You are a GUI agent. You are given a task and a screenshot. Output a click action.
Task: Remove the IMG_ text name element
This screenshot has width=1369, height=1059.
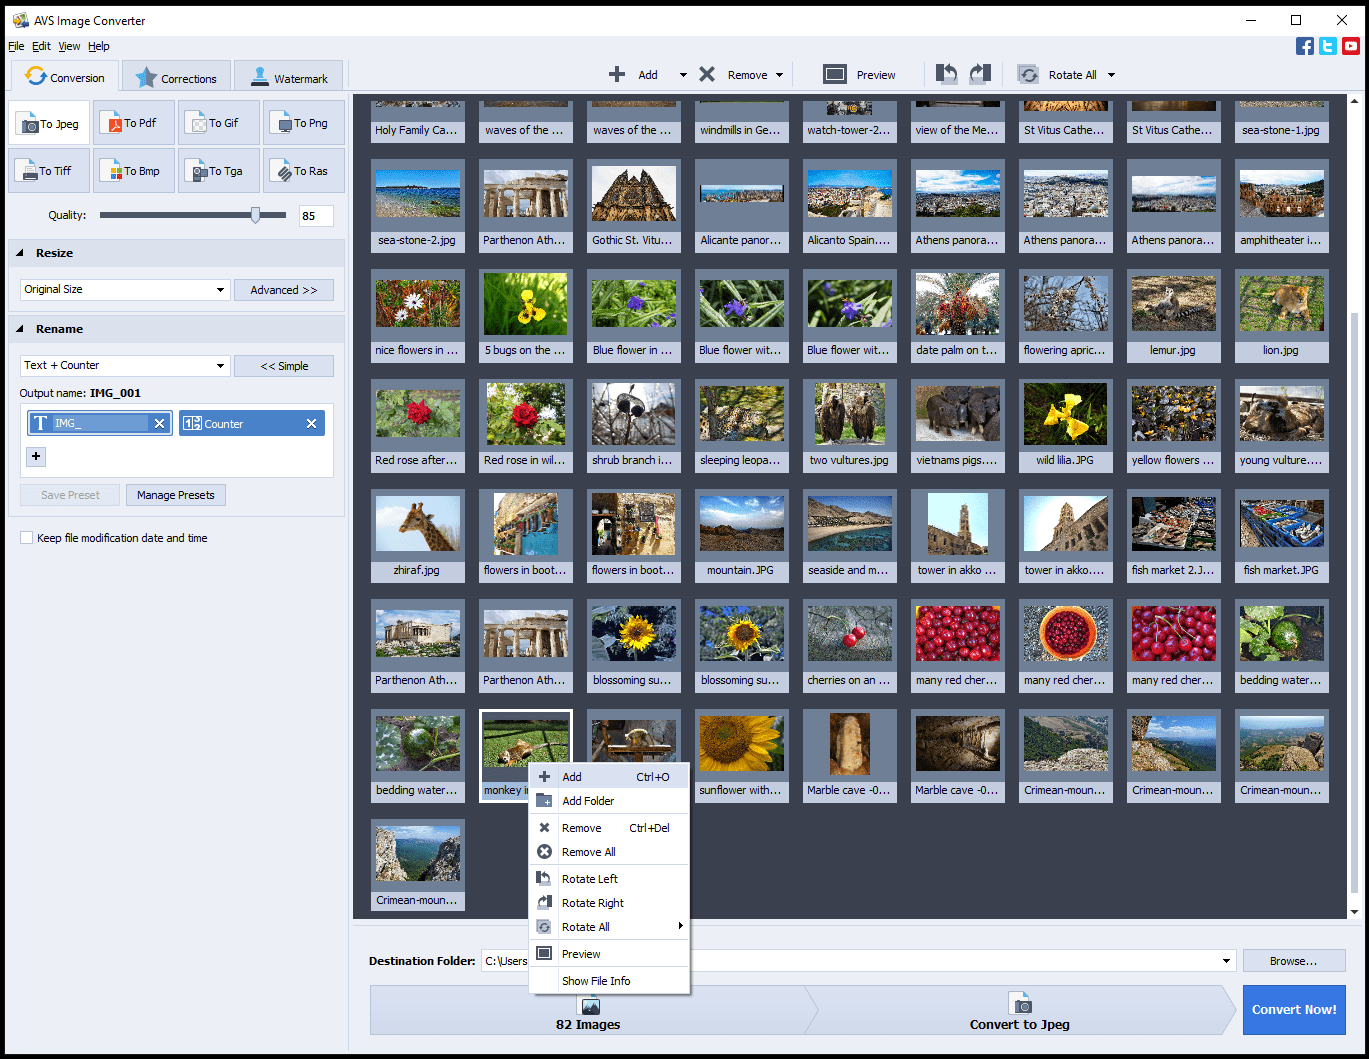pyautogui.click(x=159, y=424)
